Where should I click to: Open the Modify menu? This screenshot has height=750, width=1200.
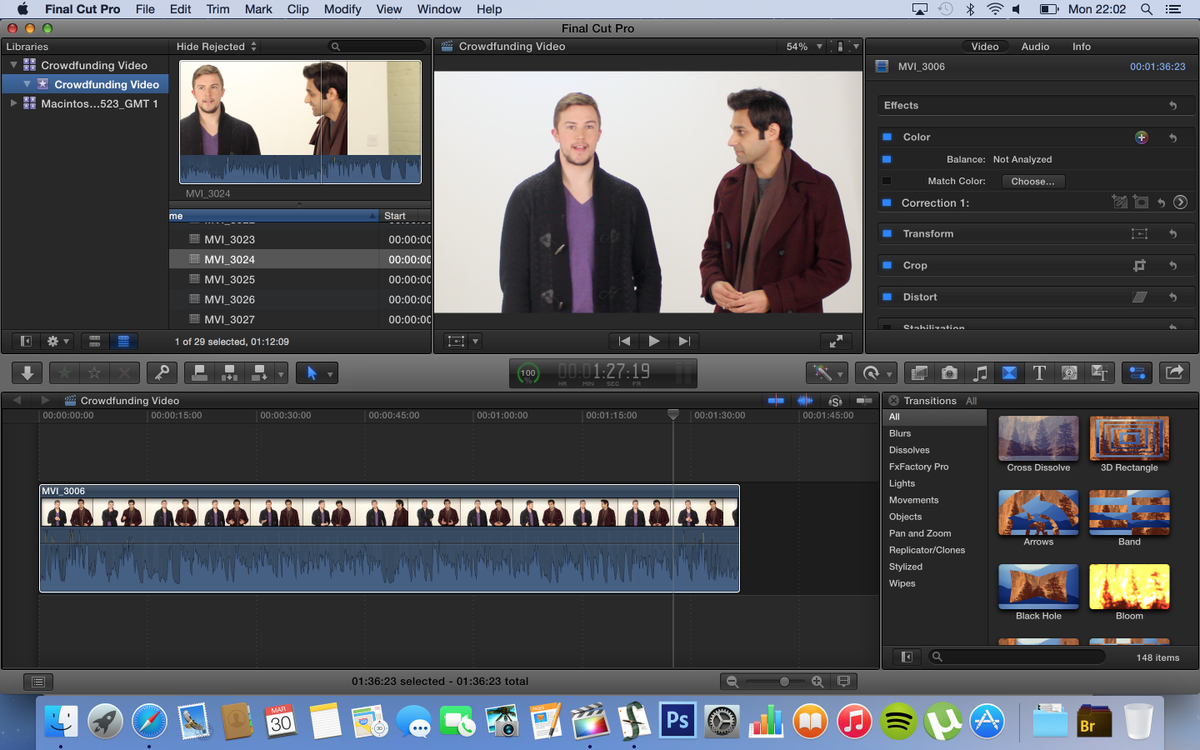[x=342, y=9]
